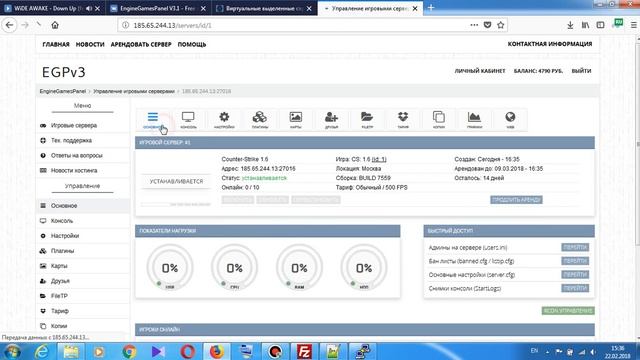Open КОНТАКТНАЯ ИНФОРМАЦИЯ link

(550, 44)
